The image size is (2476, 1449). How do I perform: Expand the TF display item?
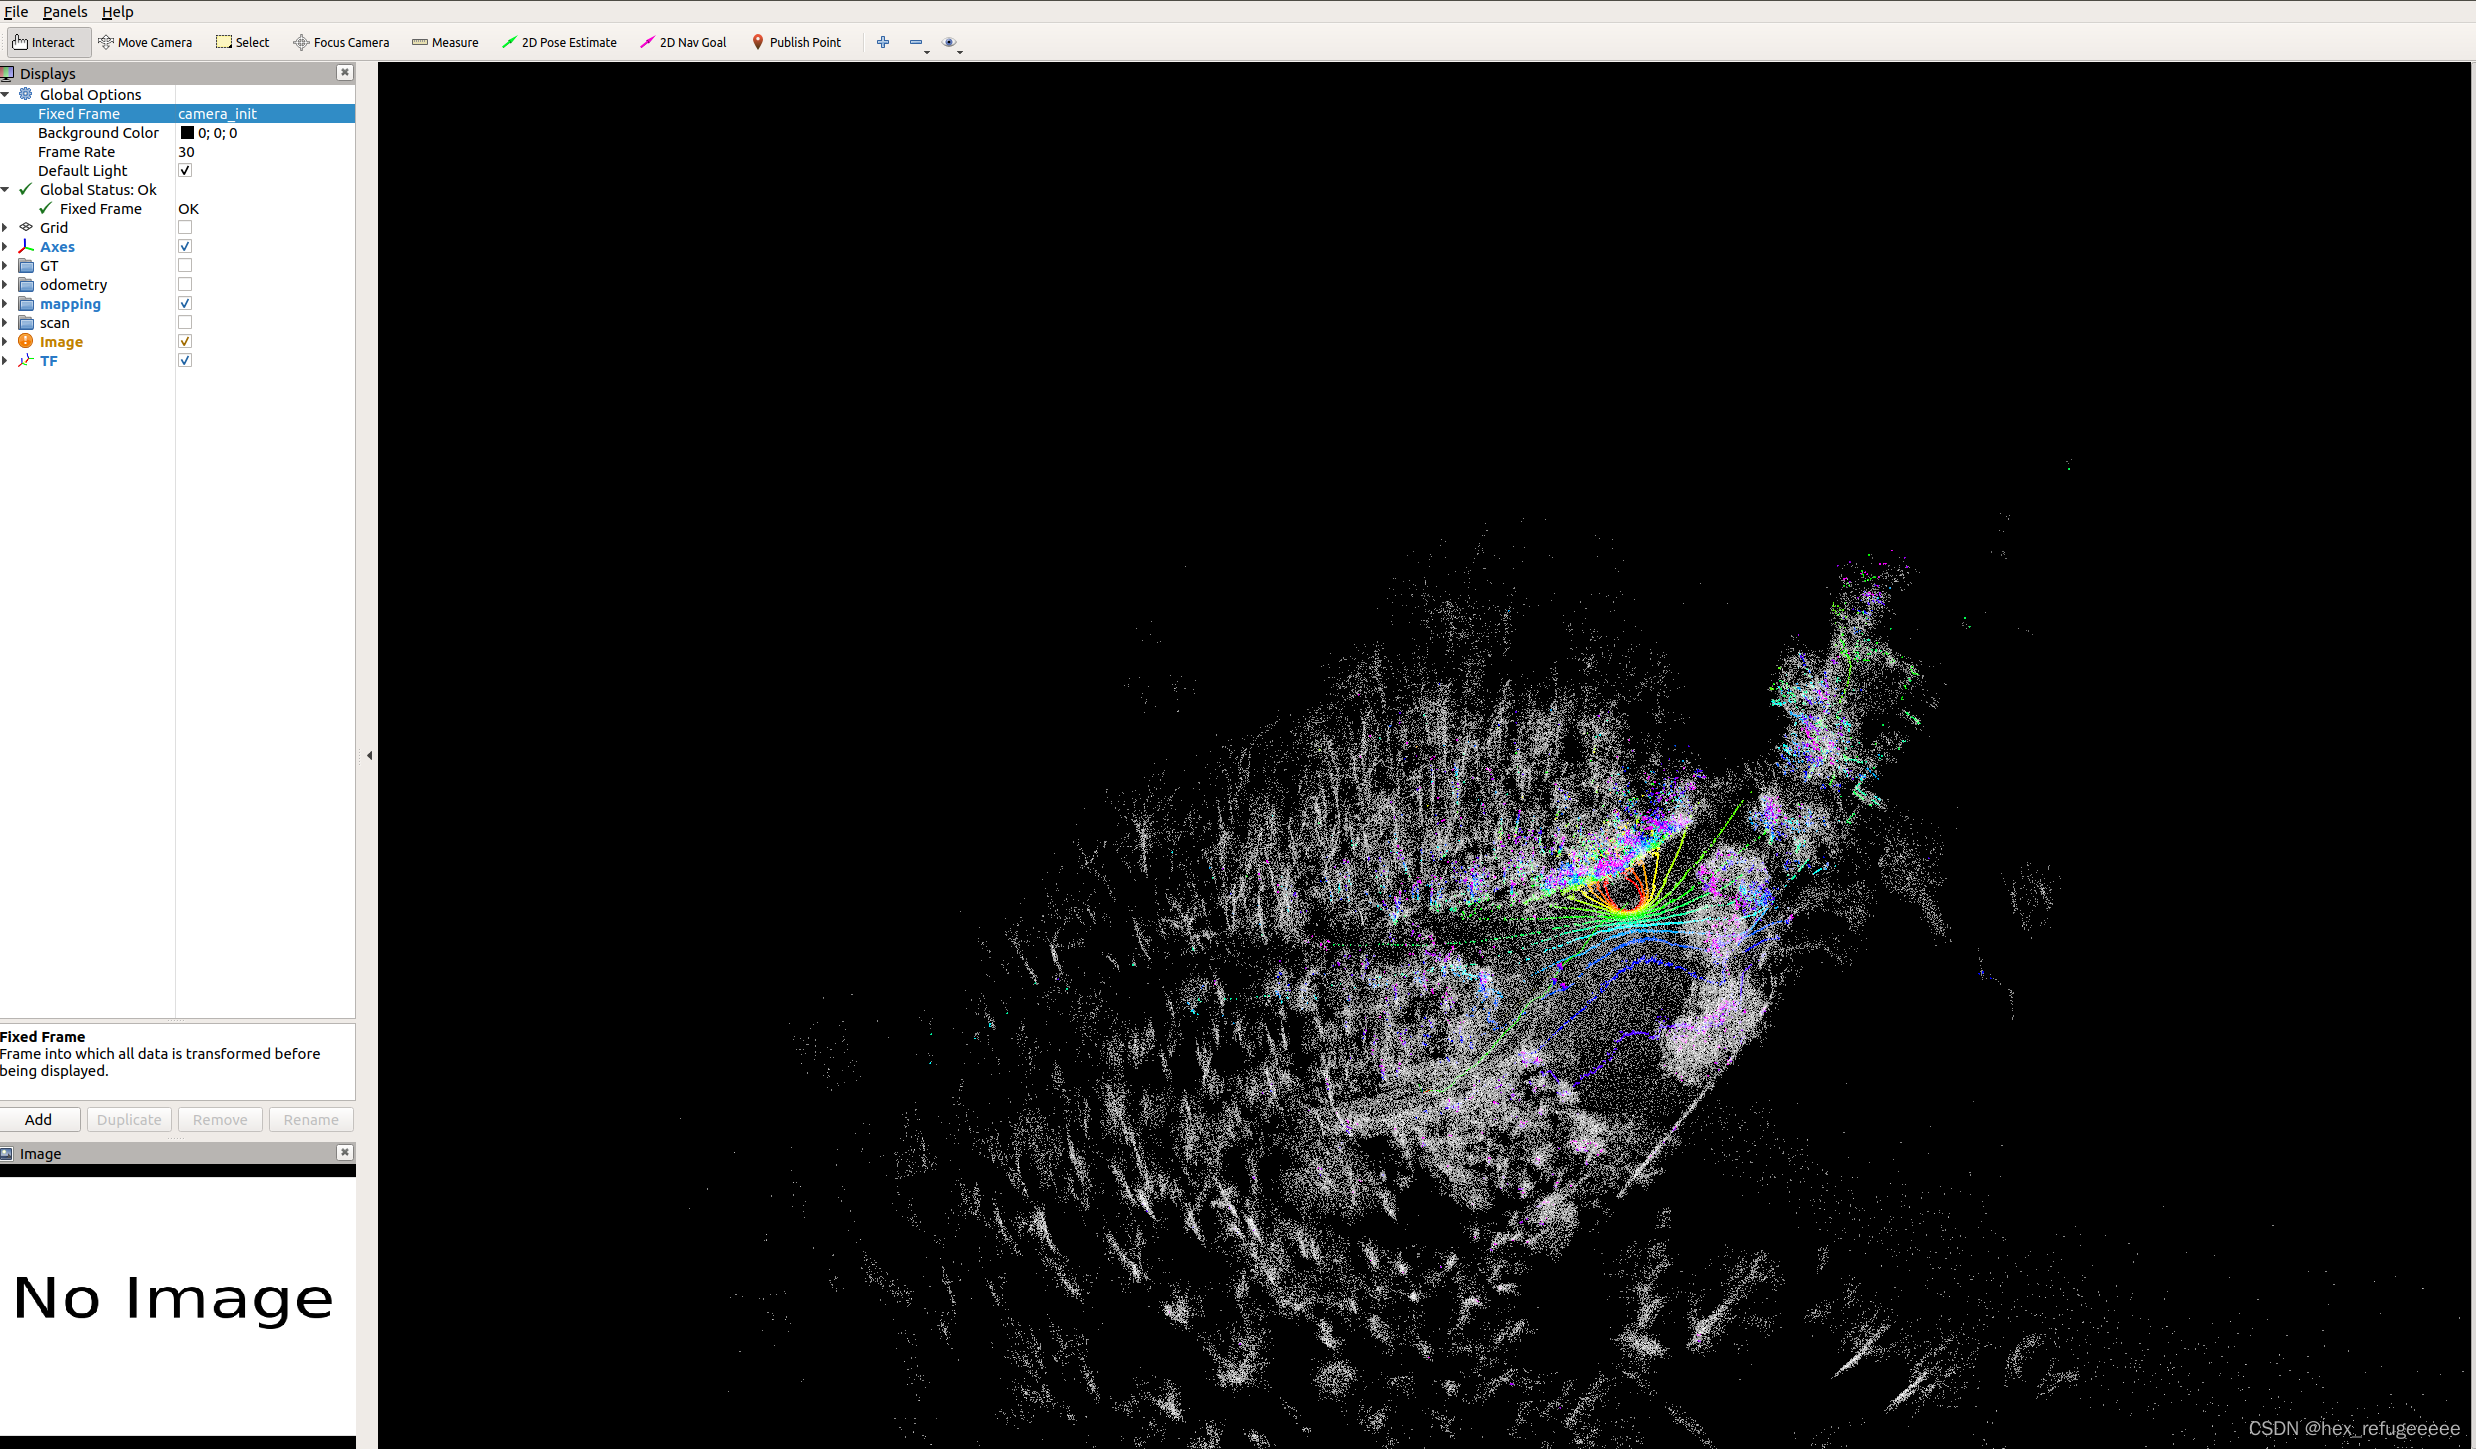6,361
